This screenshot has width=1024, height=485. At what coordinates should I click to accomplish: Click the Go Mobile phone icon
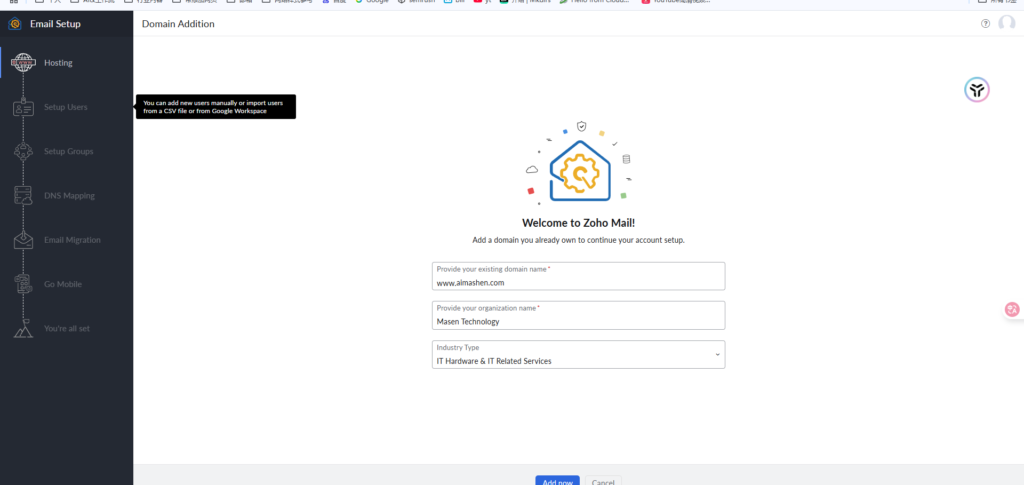click(24, 284)
